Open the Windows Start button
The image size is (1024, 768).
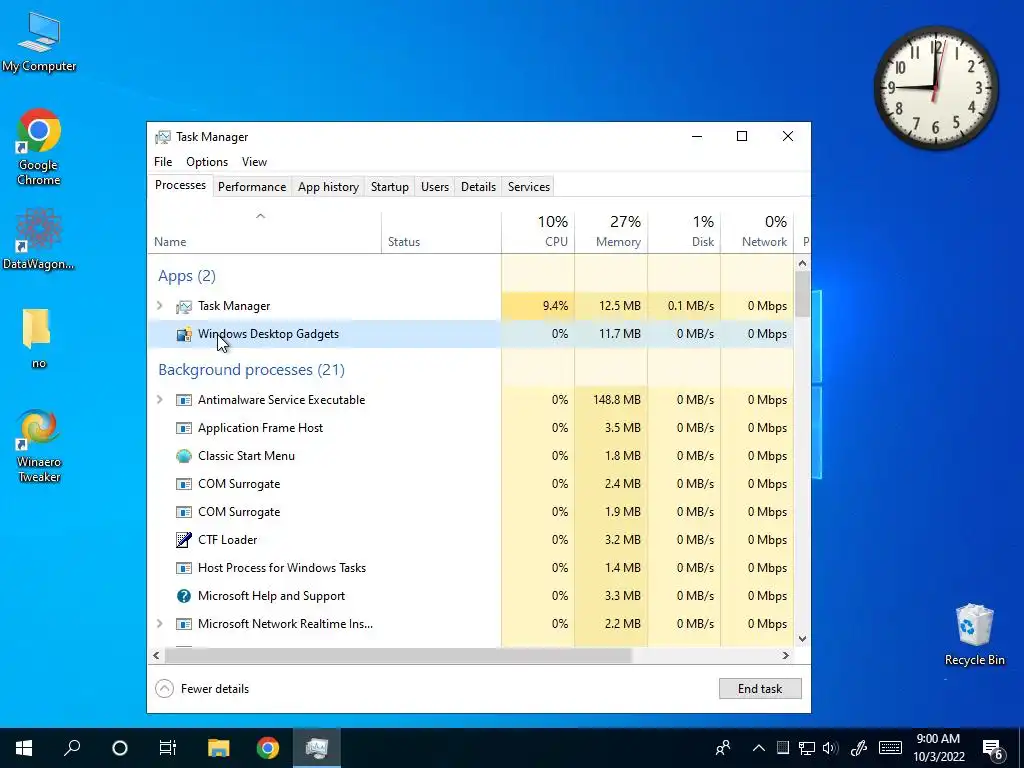[24, 748]
